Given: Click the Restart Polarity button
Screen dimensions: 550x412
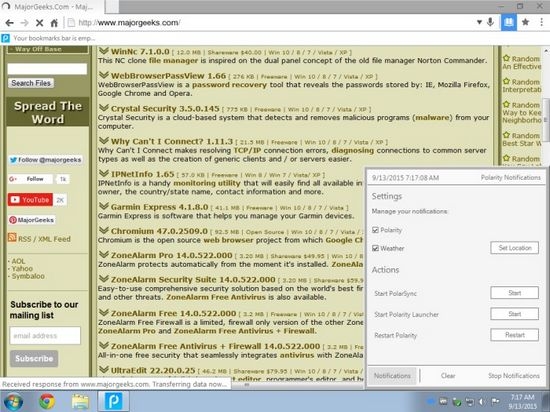Looking at the screenshot, I should coord(515,335).
